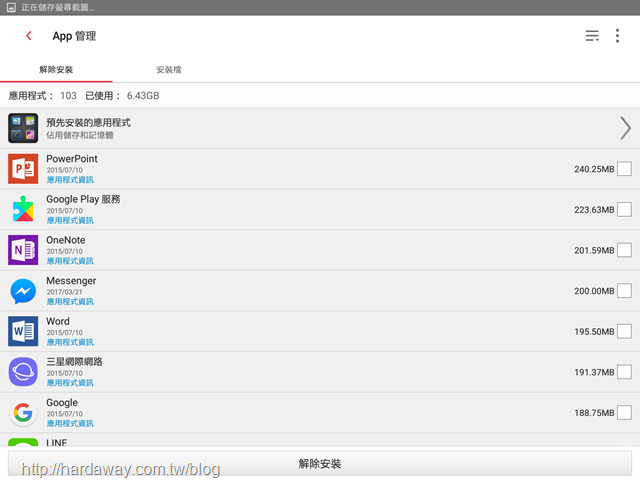Open the three-dot overflow menu
This screenshot has height=480, width=640.
(x=617, y=36)
